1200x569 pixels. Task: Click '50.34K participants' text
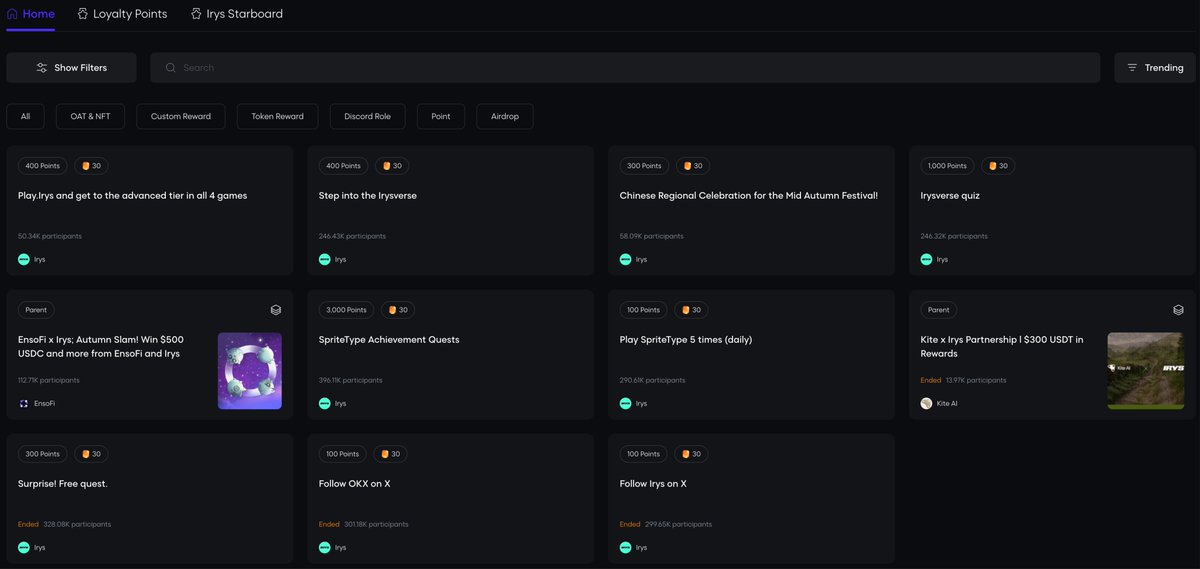50,236
